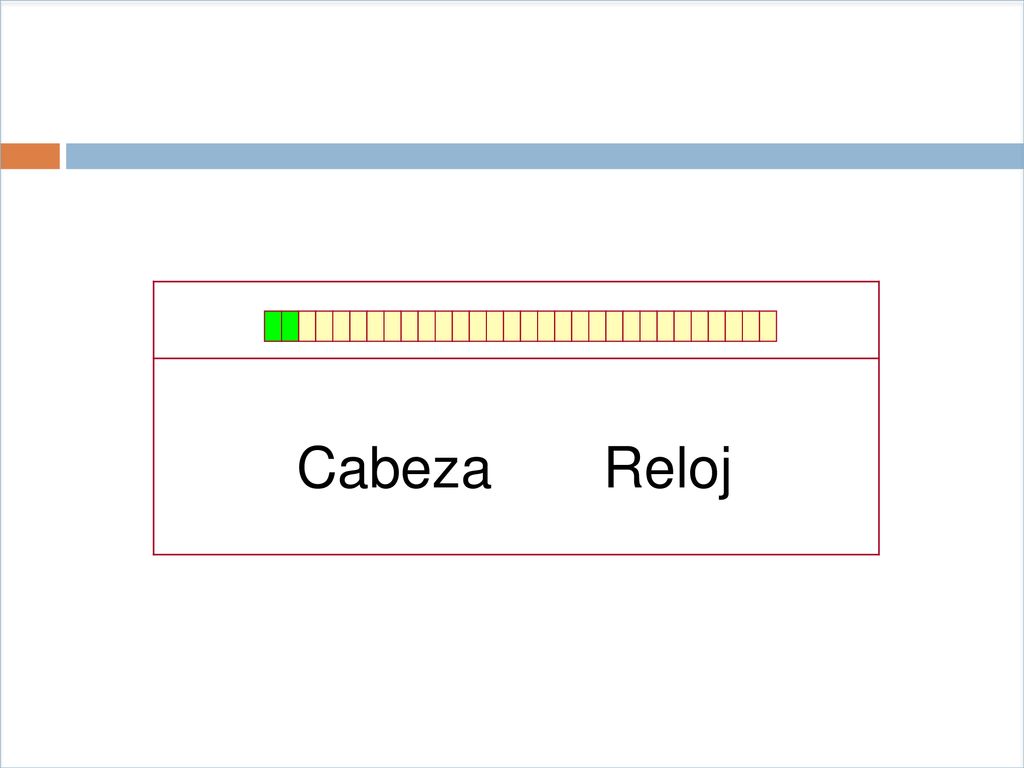Image resolution: width=1024 pixels, height=768 pixels.
Task: Click the white gap between orange and blue bars
Action: pos(63,156)
